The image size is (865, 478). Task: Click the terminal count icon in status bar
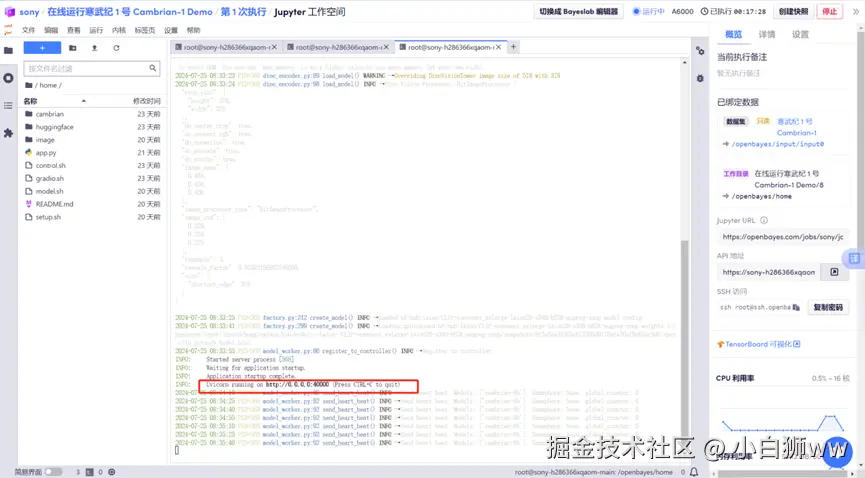(89, 472)
